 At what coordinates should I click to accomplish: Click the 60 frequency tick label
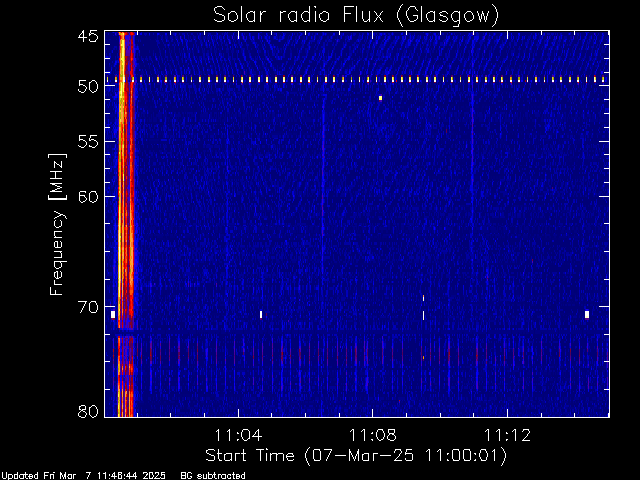click(x=88, y=197)
